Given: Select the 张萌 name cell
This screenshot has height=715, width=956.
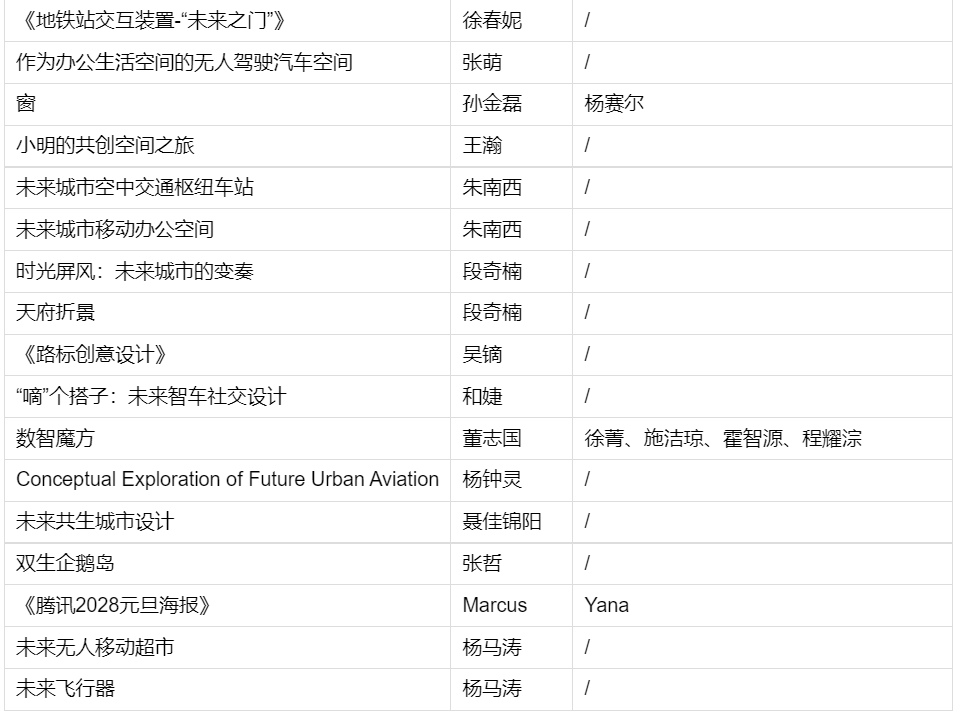Looking at the screenshot, I should 511,63.
